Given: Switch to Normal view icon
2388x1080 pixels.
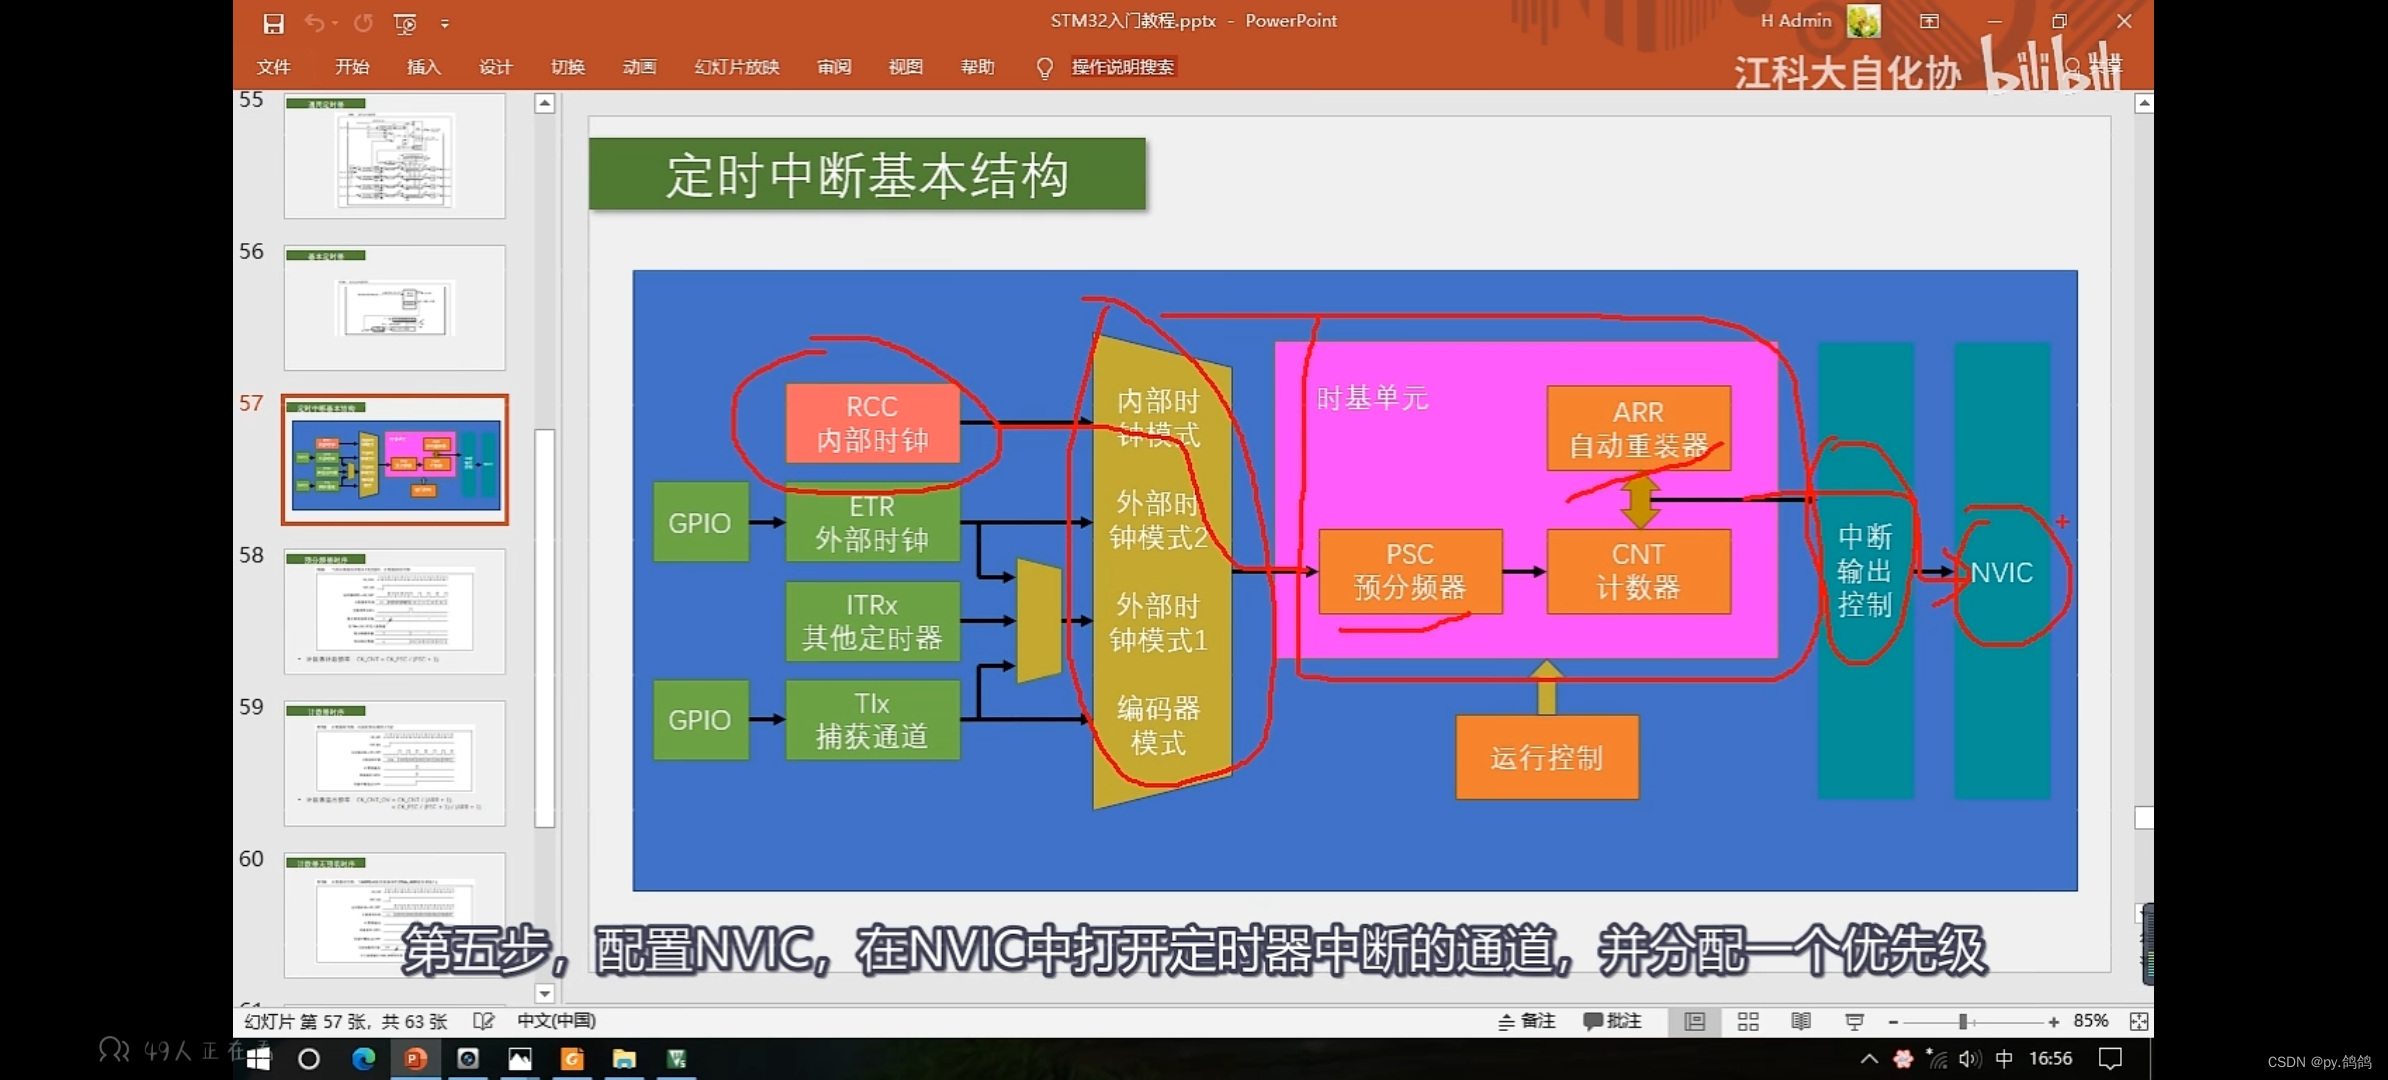Looking at the screenshot, I should [x=1694, y=1021].
